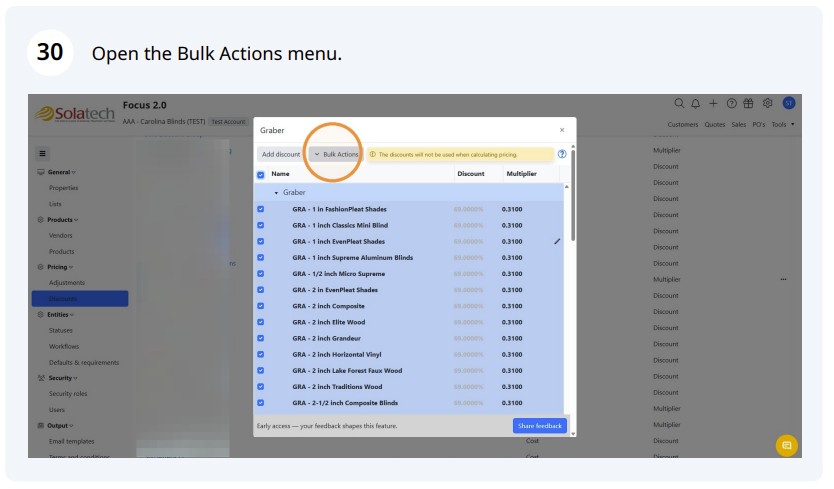Toggle the hamburger sidebar menu
This screenshot has width=834, height=489.
coord(43,154)
